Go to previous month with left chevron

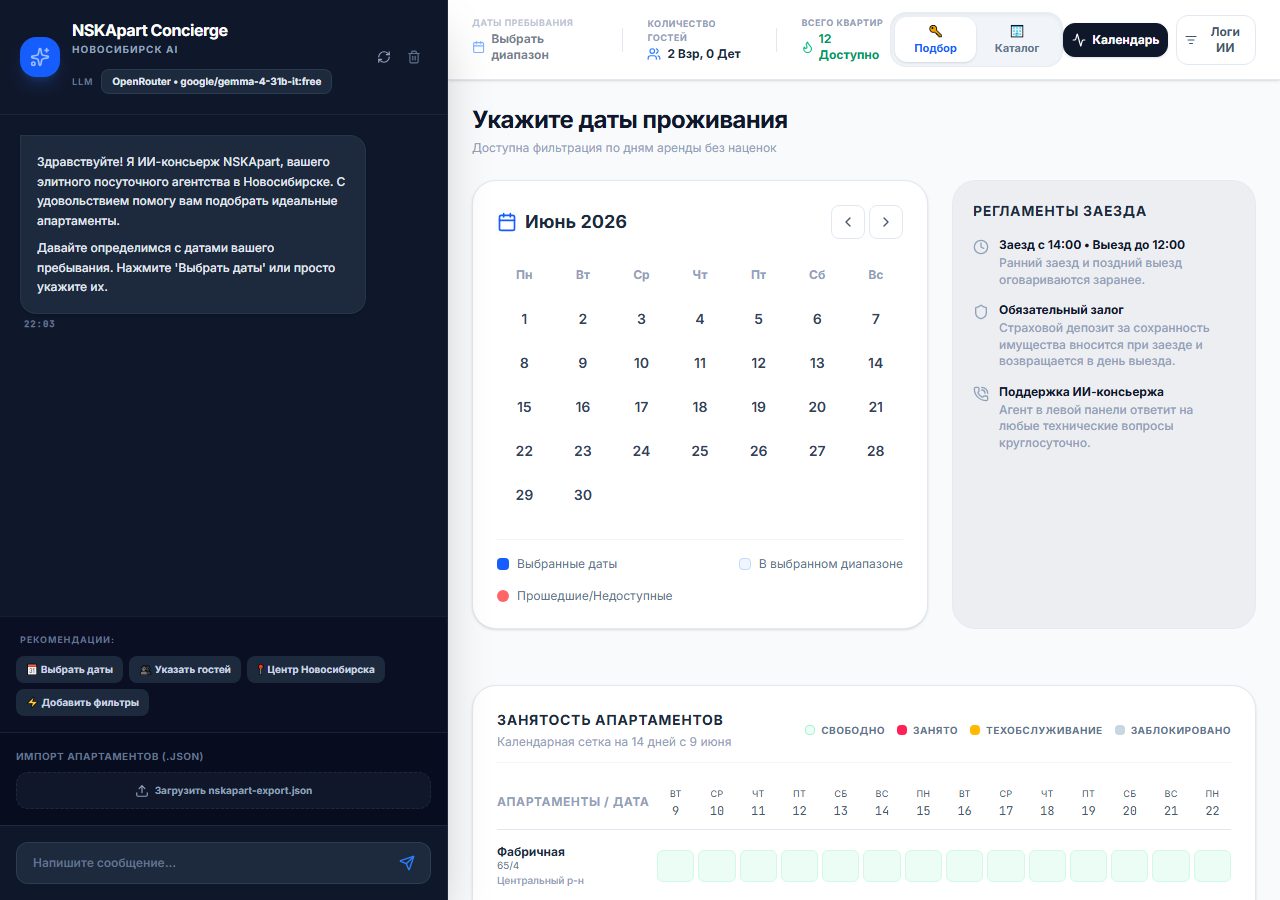coord(848,222)
